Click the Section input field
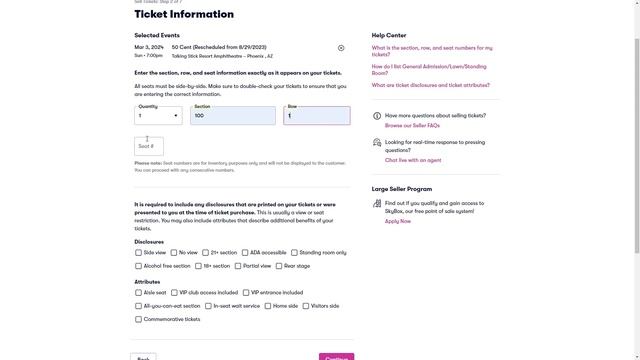The height and width of the screenshot is (360, 640). tap(233, 116)
